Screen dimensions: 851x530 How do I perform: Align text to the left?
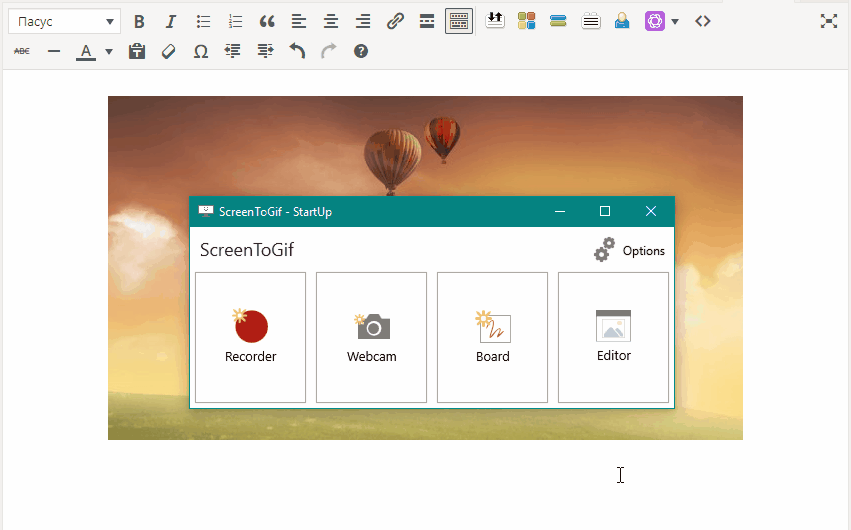pyautogui.click(x=299, y=22)
